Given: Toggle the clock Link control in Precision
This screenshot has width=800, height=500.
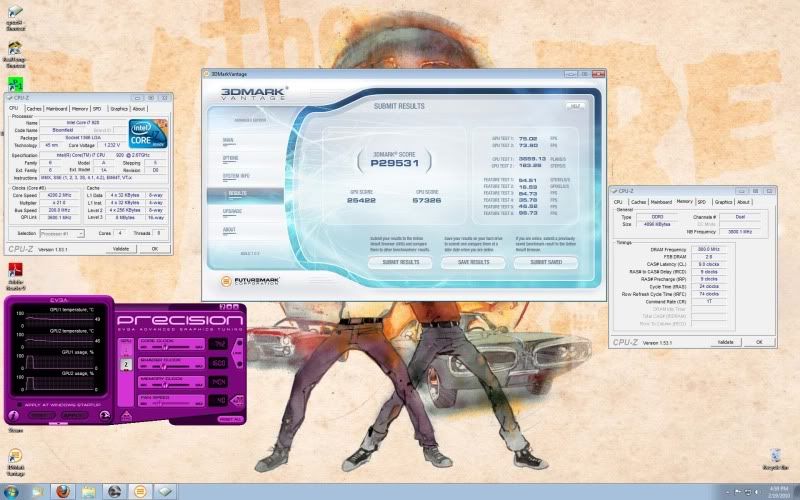Looking at the screenshot, I should tap(238, 353).
